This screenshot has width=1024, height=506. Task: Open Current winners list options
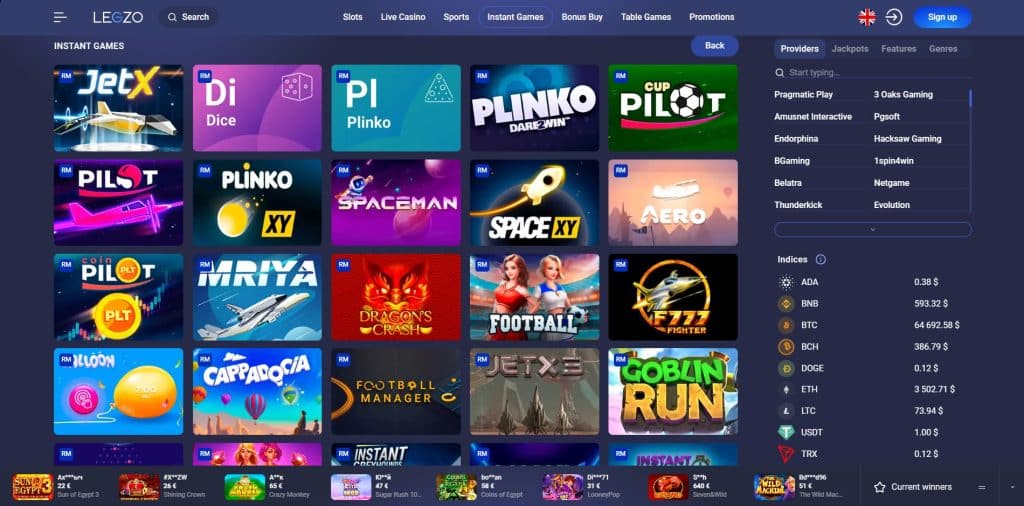[x=981, y=487]
